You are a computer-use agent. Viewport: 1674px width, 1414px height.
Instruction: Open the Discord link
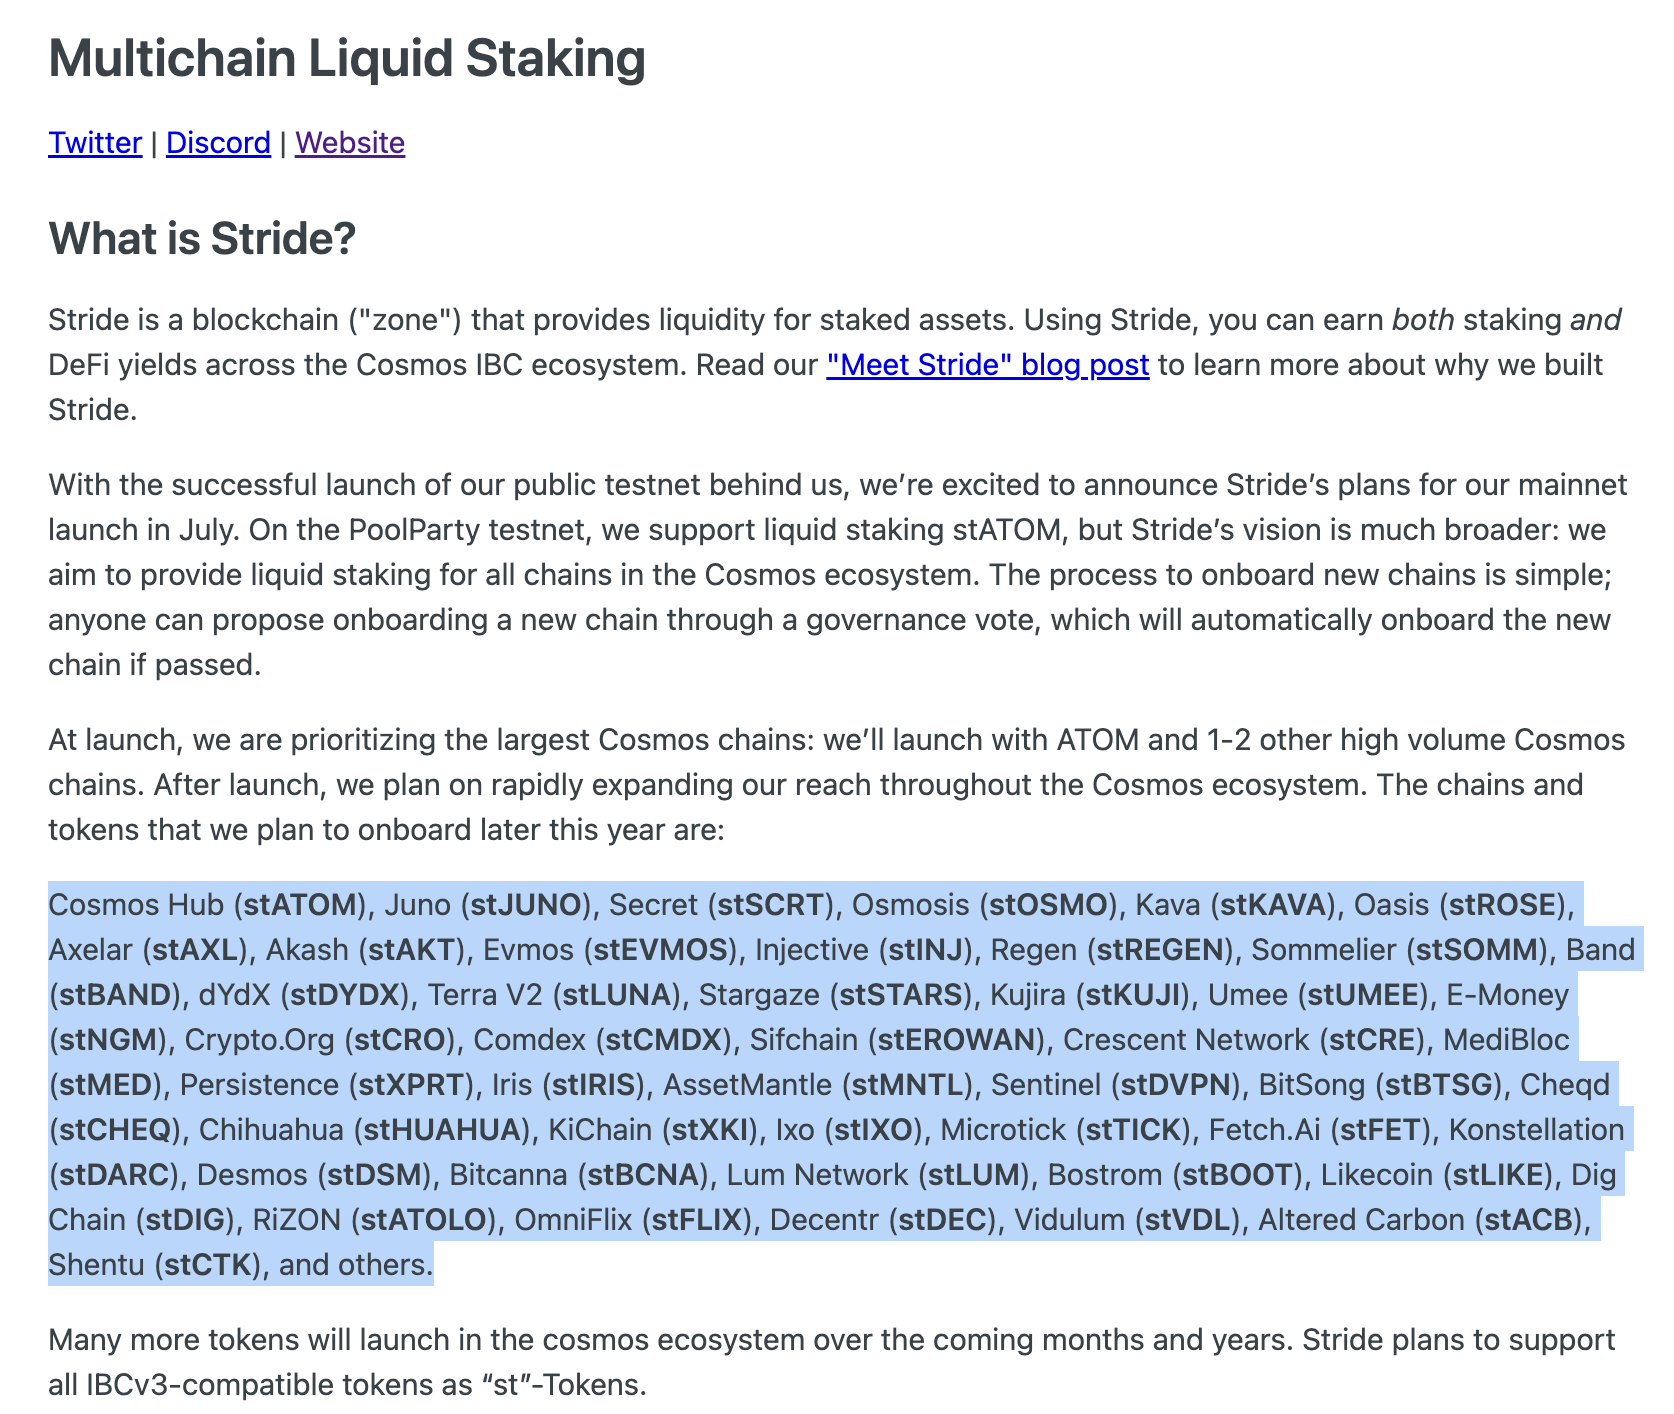click(x=218, y=143)
